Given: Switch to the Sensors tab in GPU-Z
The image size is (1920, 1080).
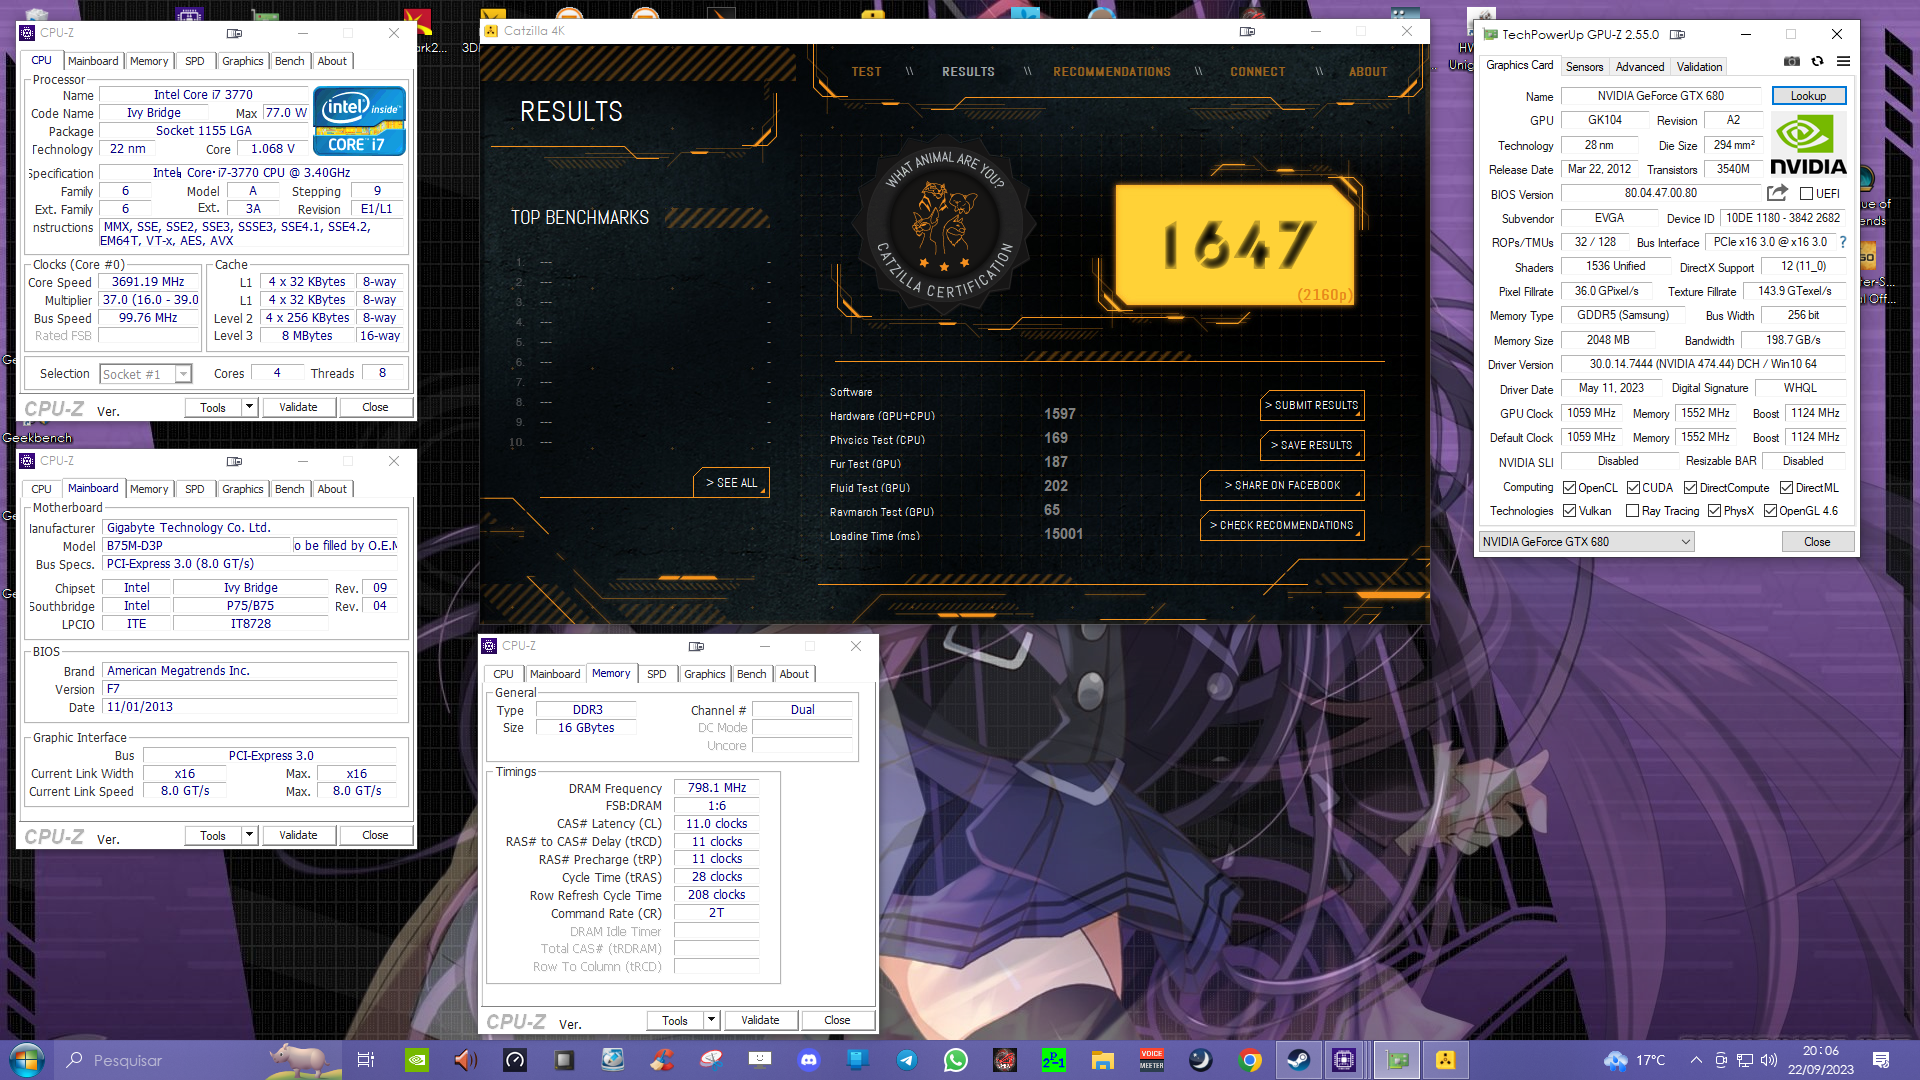Looking at the screenshot, I should tap(1584, 67).
